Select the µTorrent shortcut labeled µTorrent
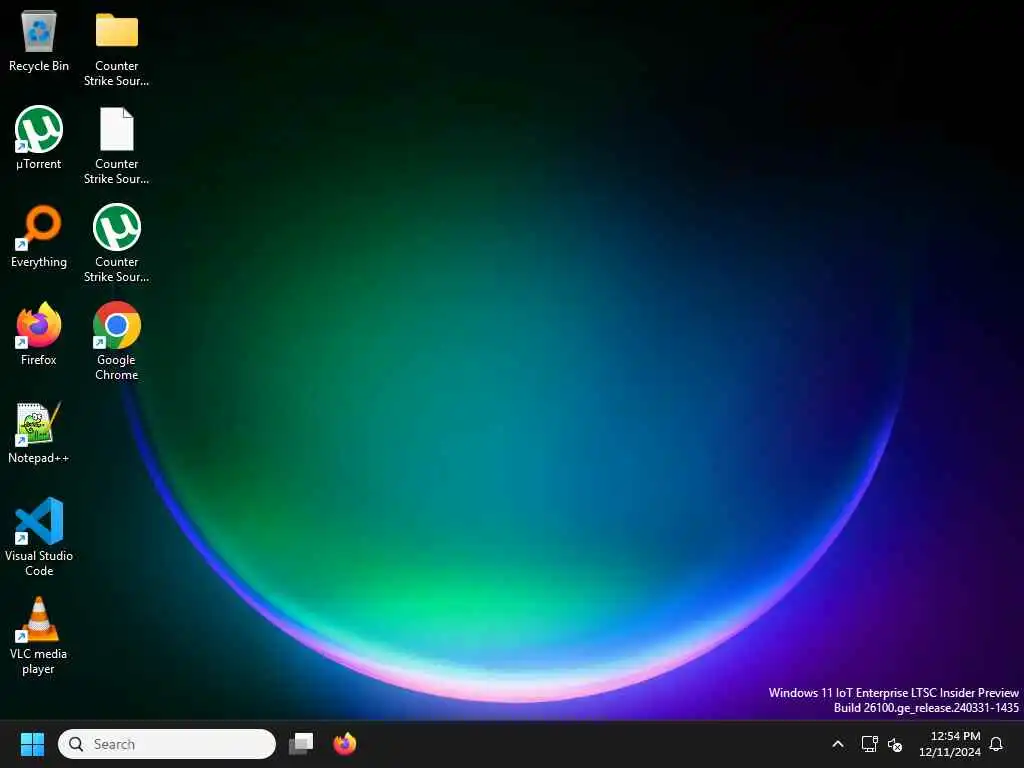1024x768 pixels. point(39,138)
